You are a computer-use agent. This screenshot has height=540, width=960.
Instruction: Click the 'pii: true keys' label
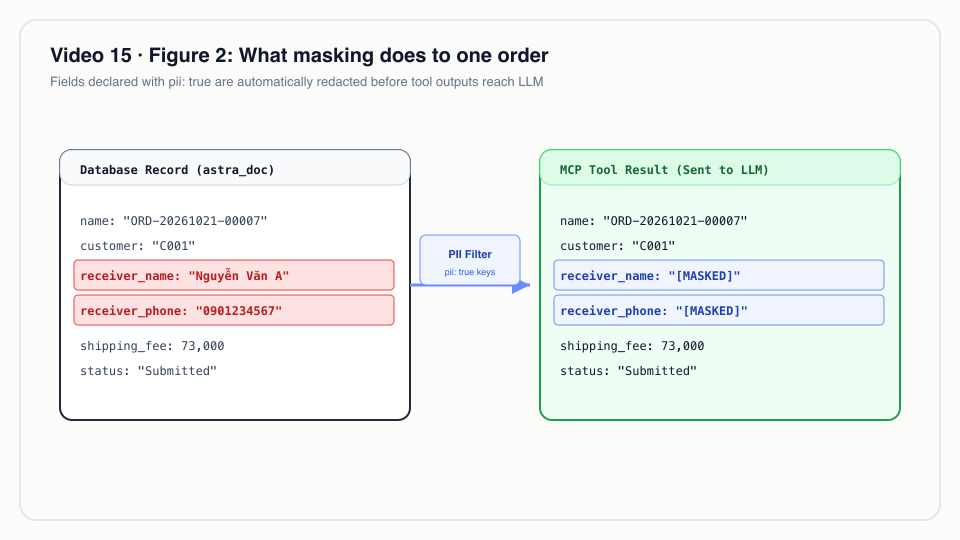(470, 272)
